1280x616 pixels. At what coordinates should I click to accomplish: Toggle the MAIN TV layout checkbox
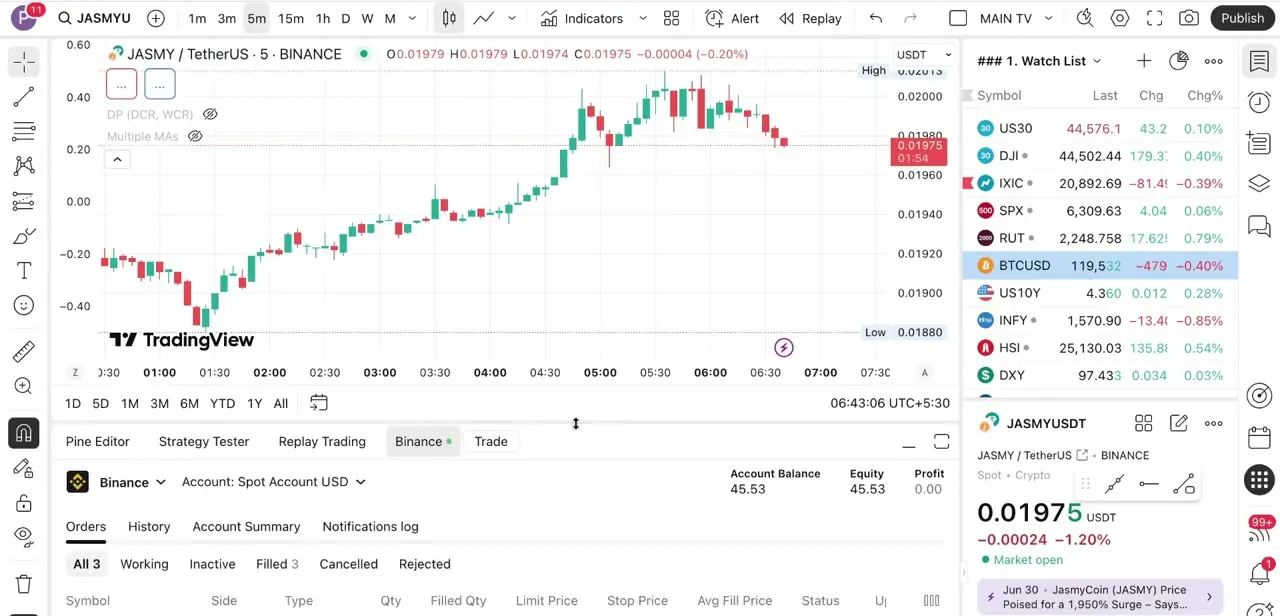pos(958,18)
